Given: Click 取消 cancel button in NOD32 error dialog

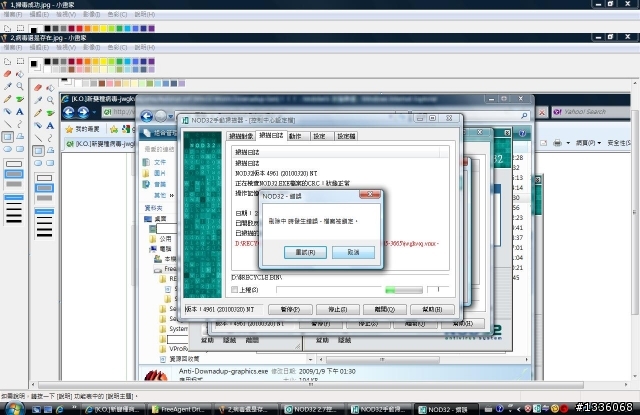Looking at the screenshot, I should pos(353,252).
